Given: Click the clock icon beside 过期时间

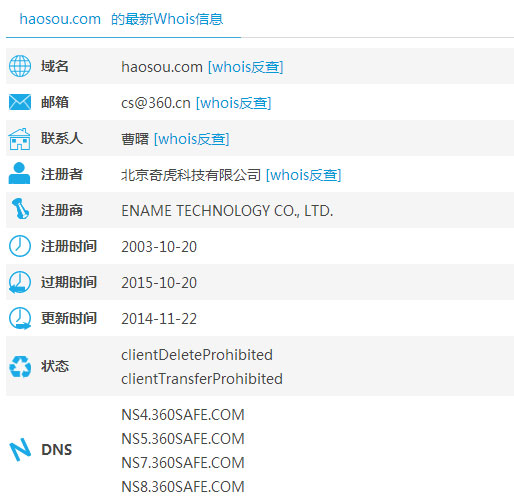Looking at the screenshot, I should point(20,282).
